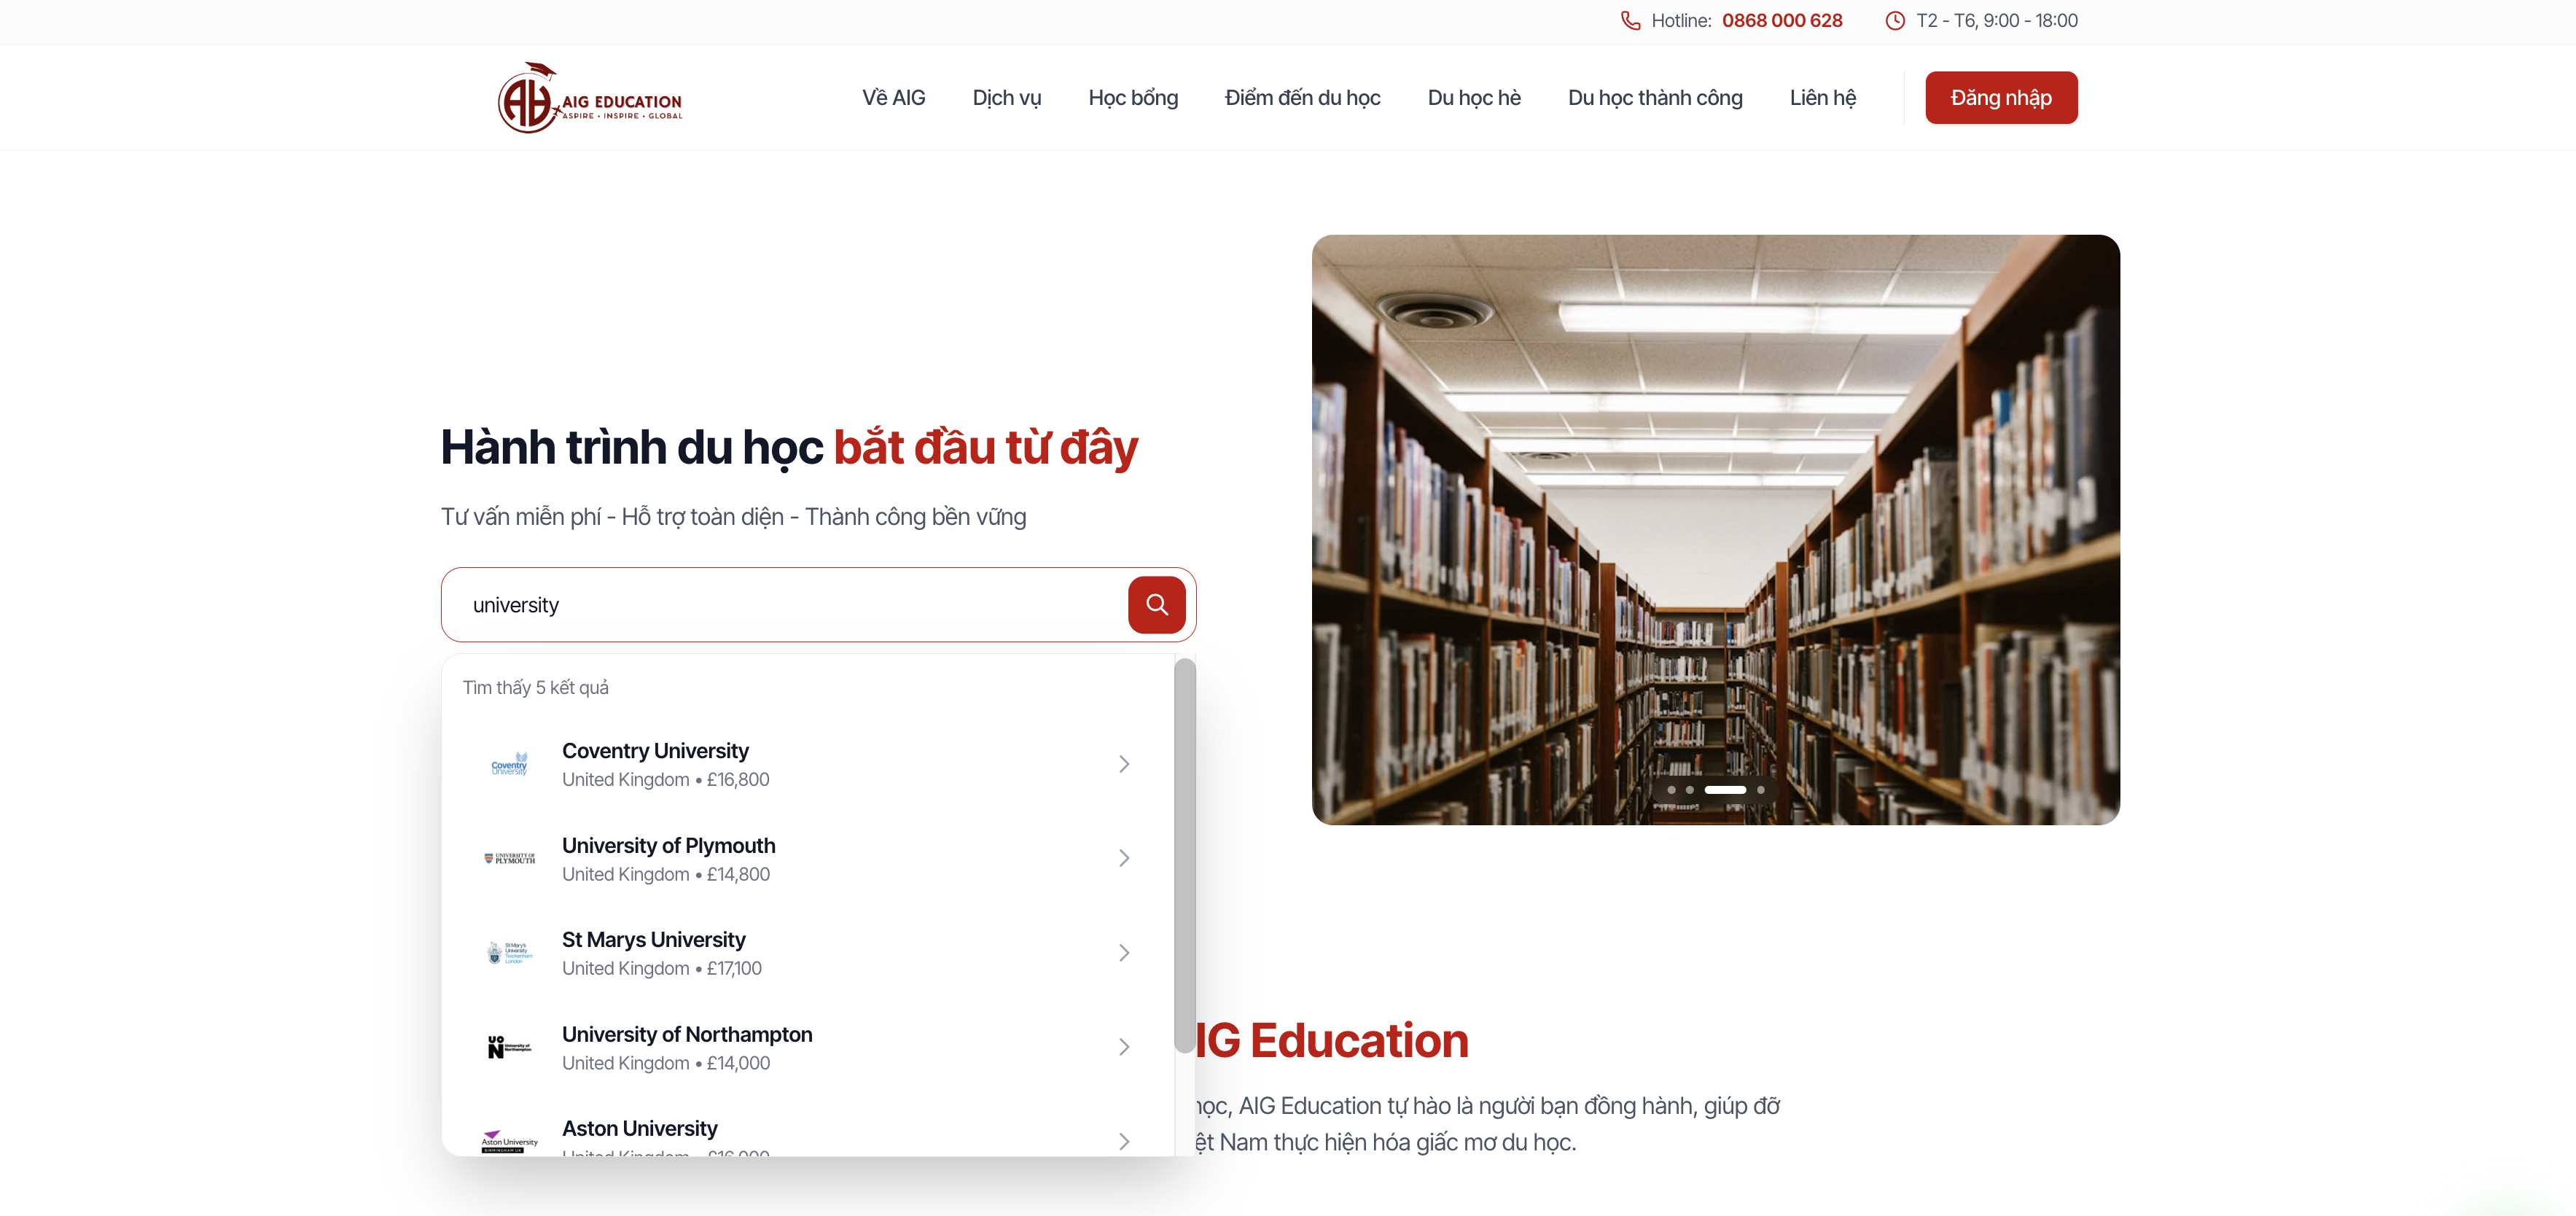Select the Học bổng menu item
The image size is (2576, 1216).
1133,97
